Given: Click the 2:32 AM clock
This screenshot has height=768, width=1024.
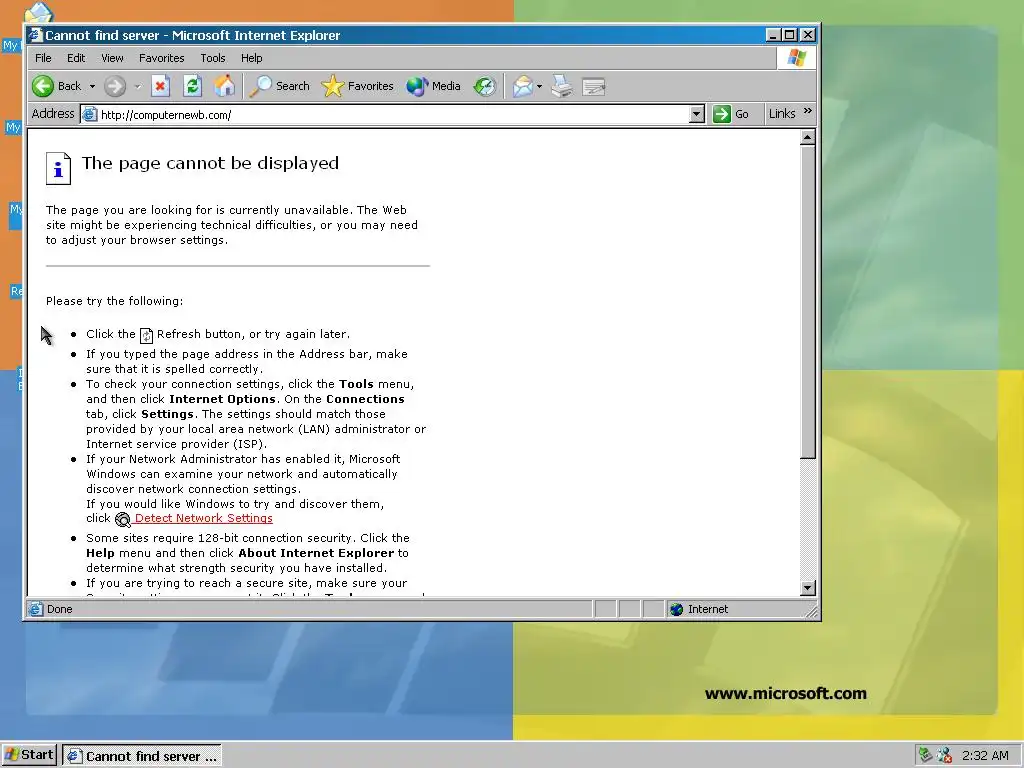Looking at the screenshot, I should [x=985, y=756].
